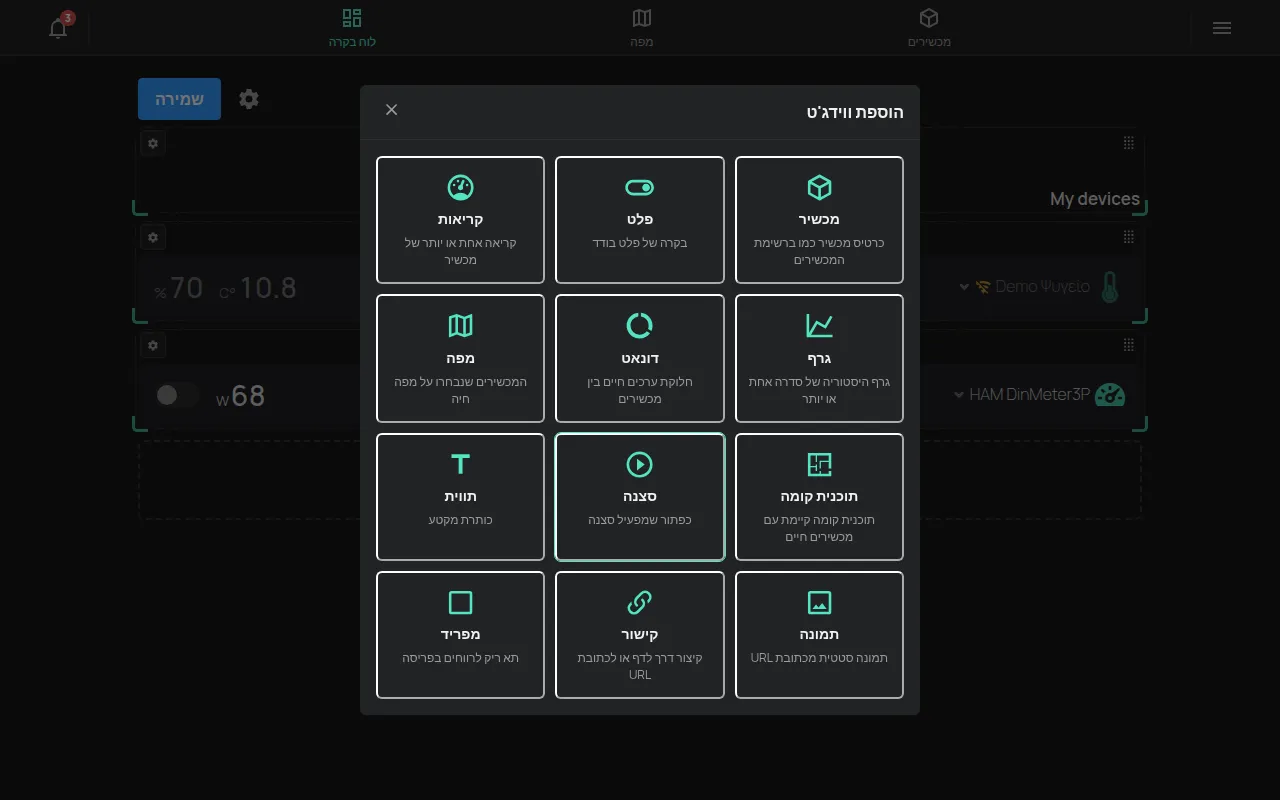Screen dimensions: 1280x800
Task: Click the שמירה save button
Action: click(179, 99)
